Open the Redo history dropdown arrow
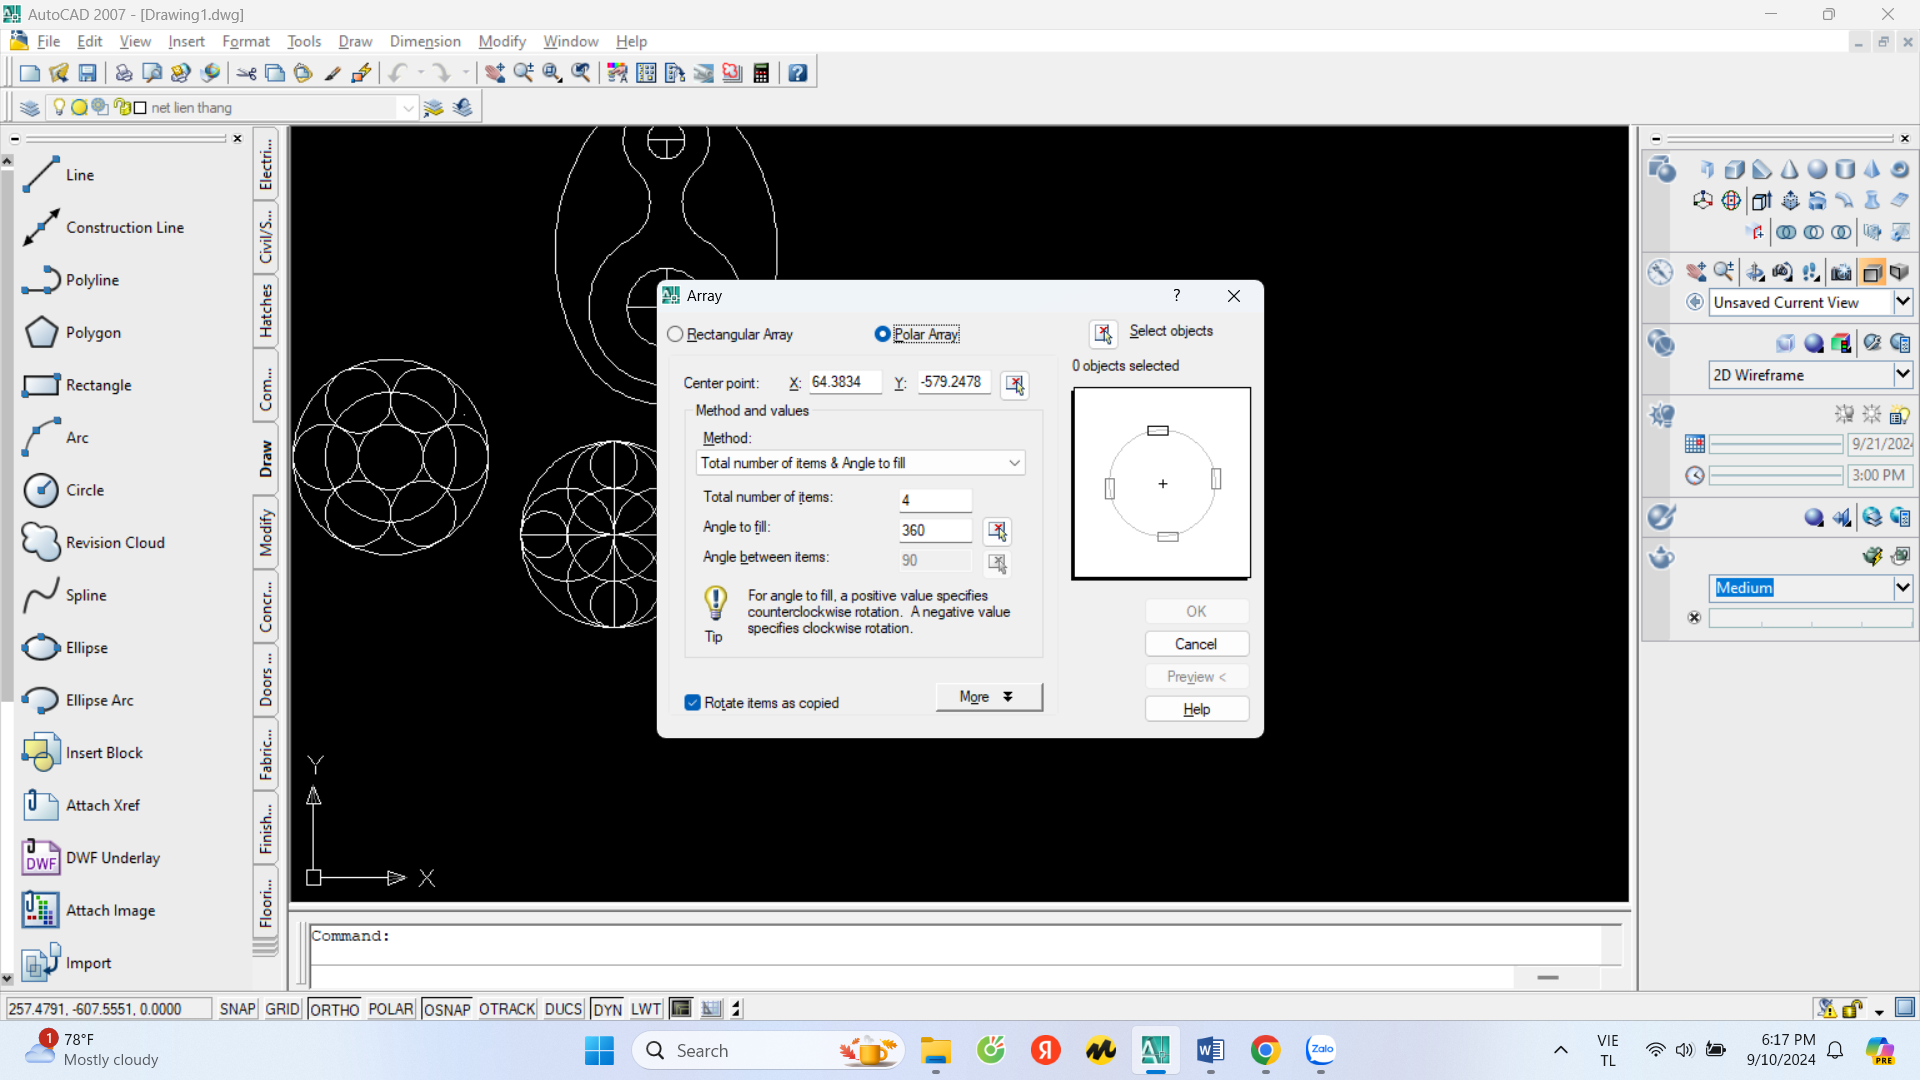 click(465, 73)
